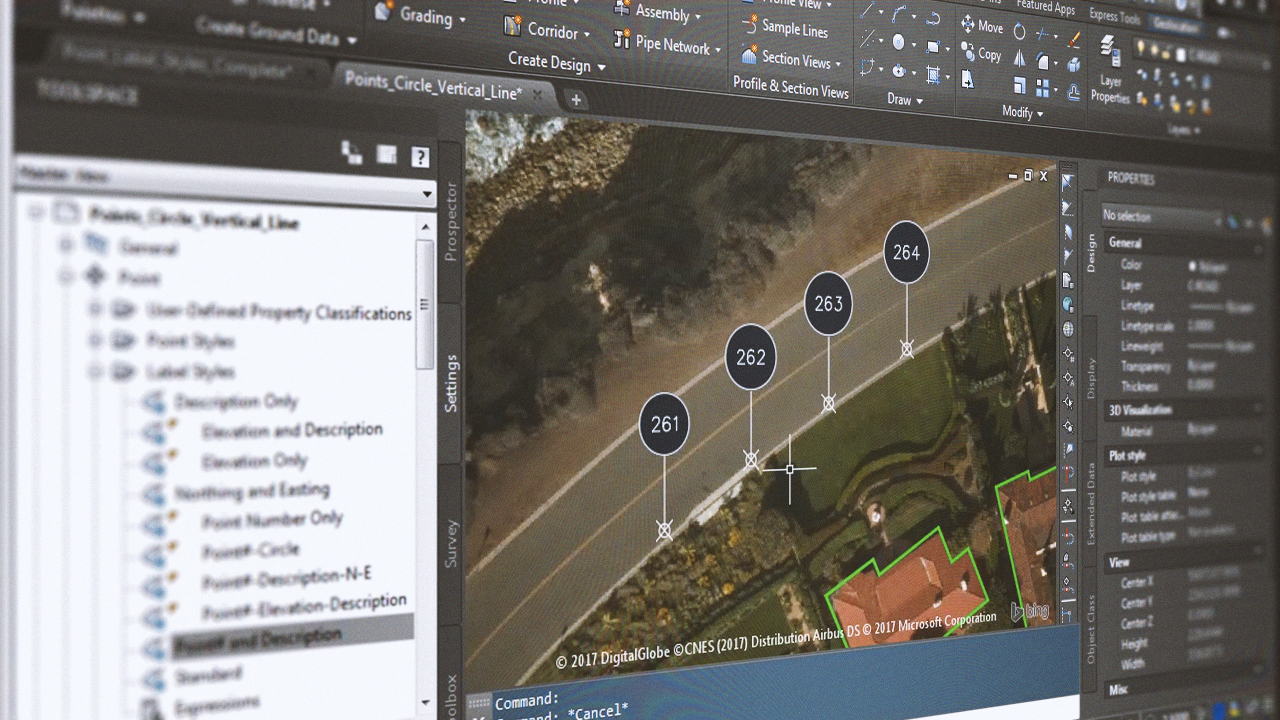The height and width of the screenshot is (720, 1280).
Task: Select Point#-Description-N-E label style
Action: 286,577
